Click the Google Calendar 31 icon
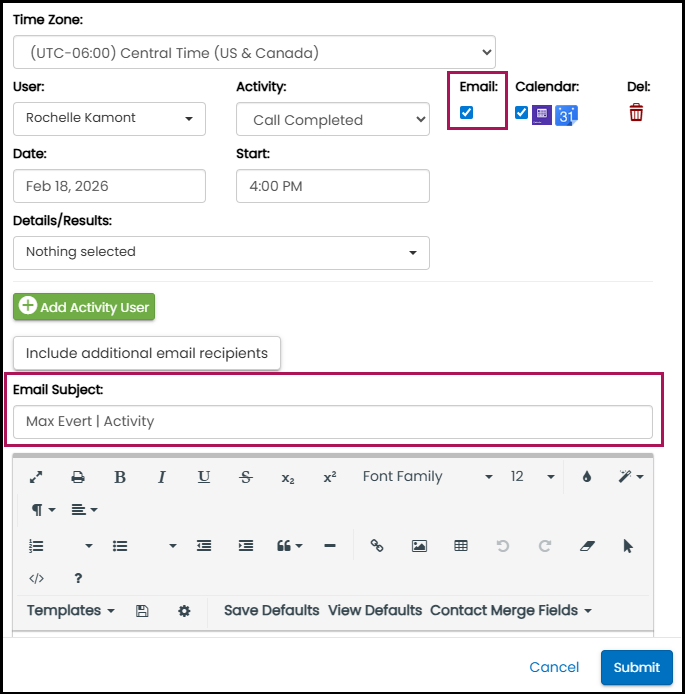This screenshot has width=685, height=694. 566,116
